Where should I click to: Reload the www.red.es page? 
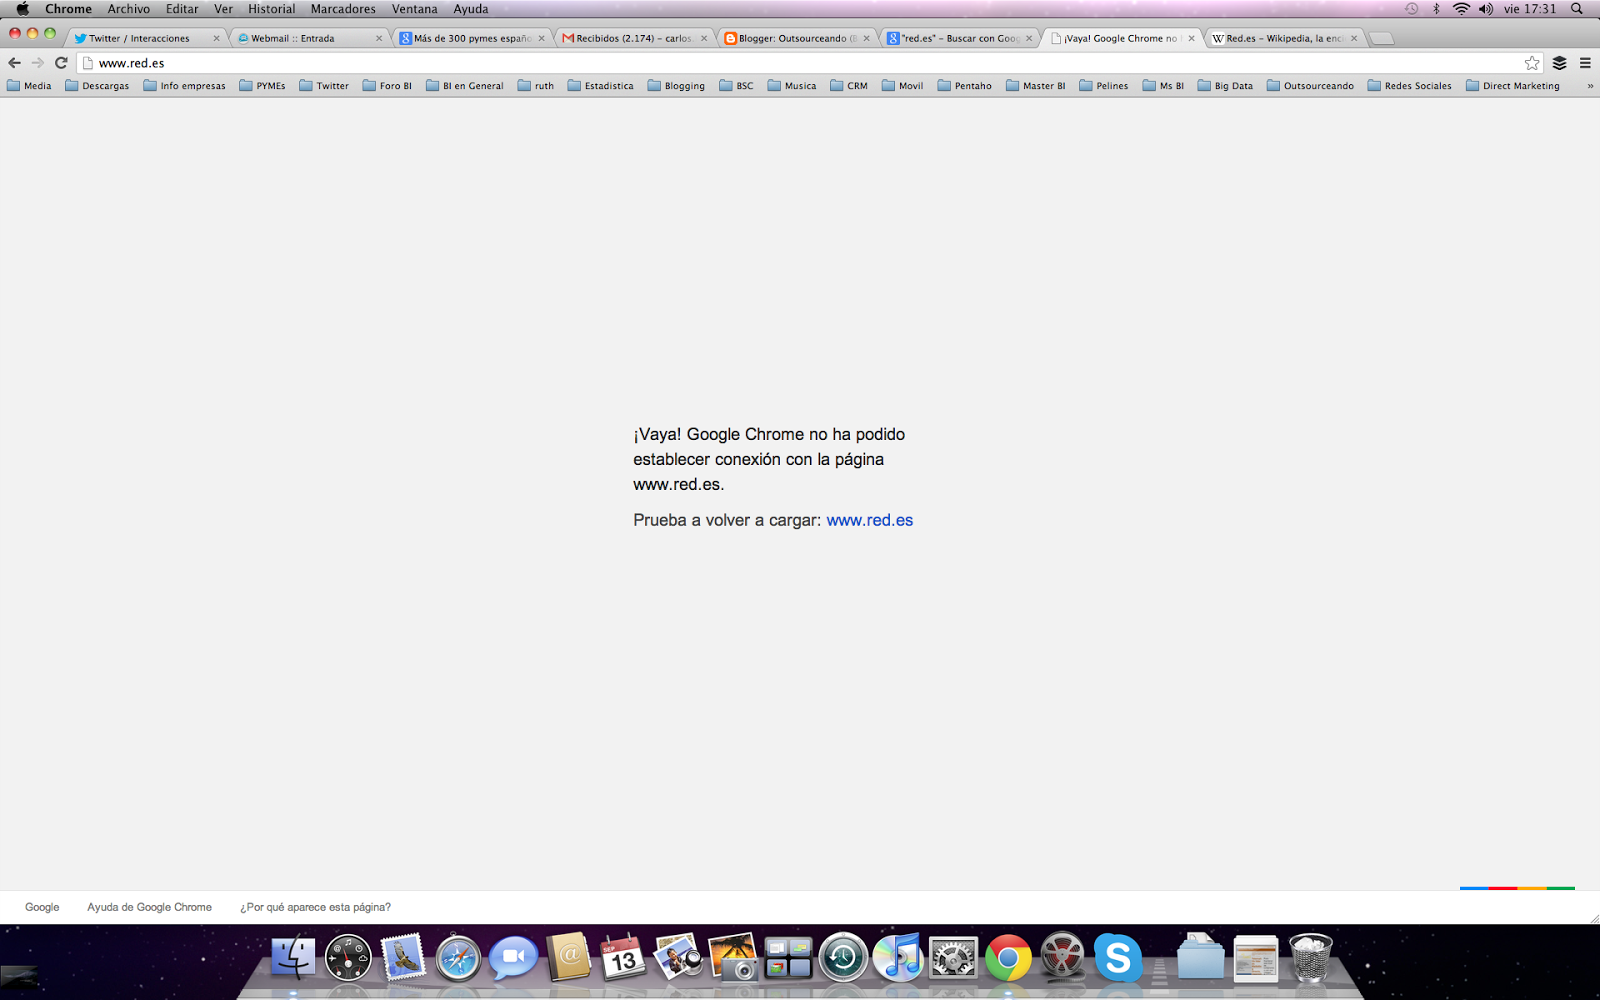(61, 62)
